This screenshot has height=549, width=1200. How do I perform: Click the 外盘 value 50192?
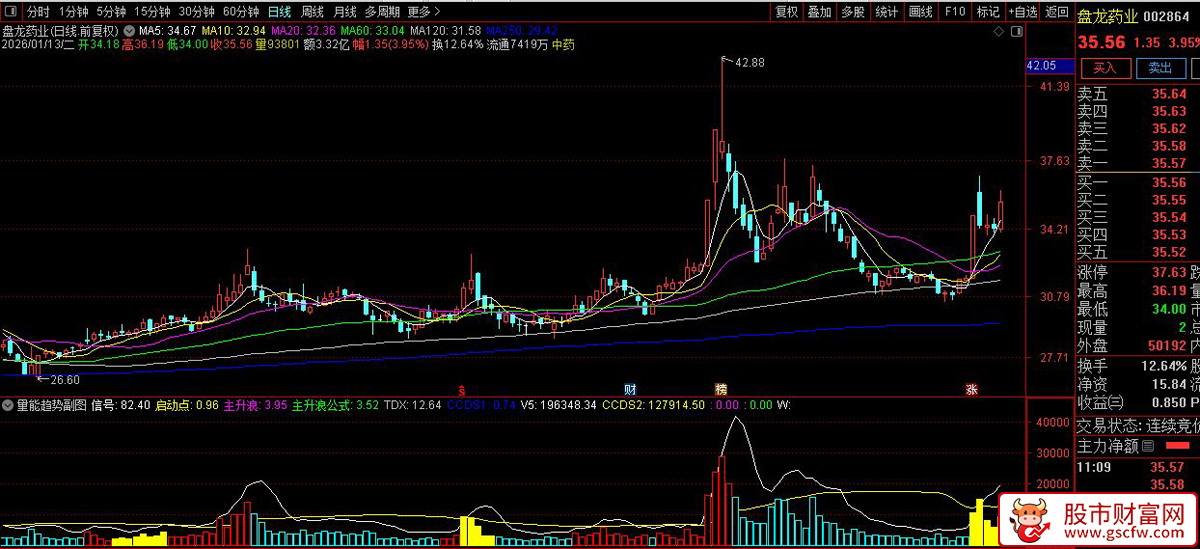[1165, 346]
